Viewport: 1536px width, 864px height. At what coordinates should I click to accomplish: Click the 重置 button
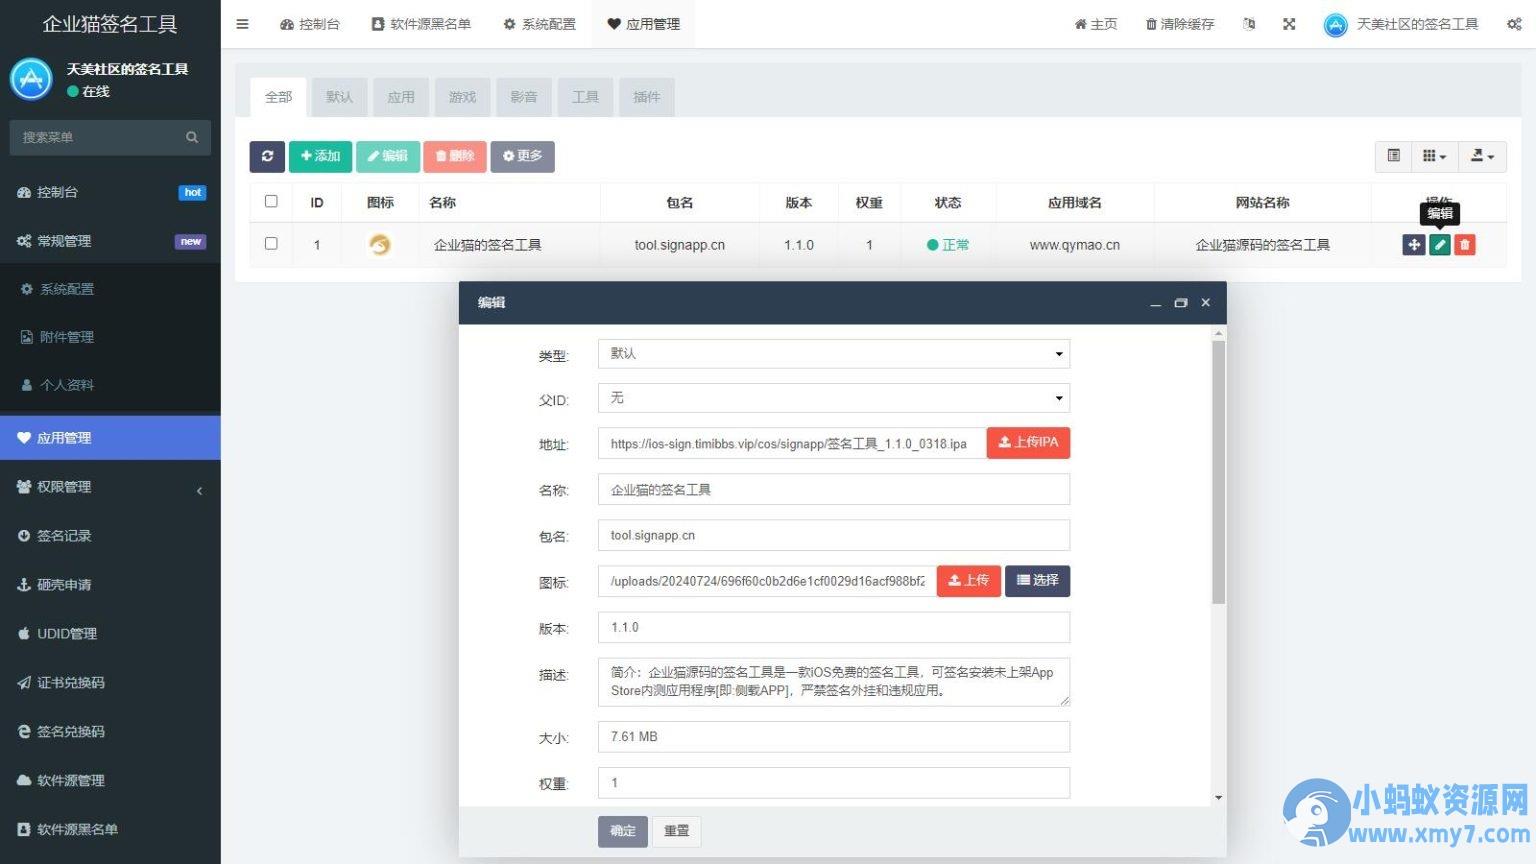(677, 831)
